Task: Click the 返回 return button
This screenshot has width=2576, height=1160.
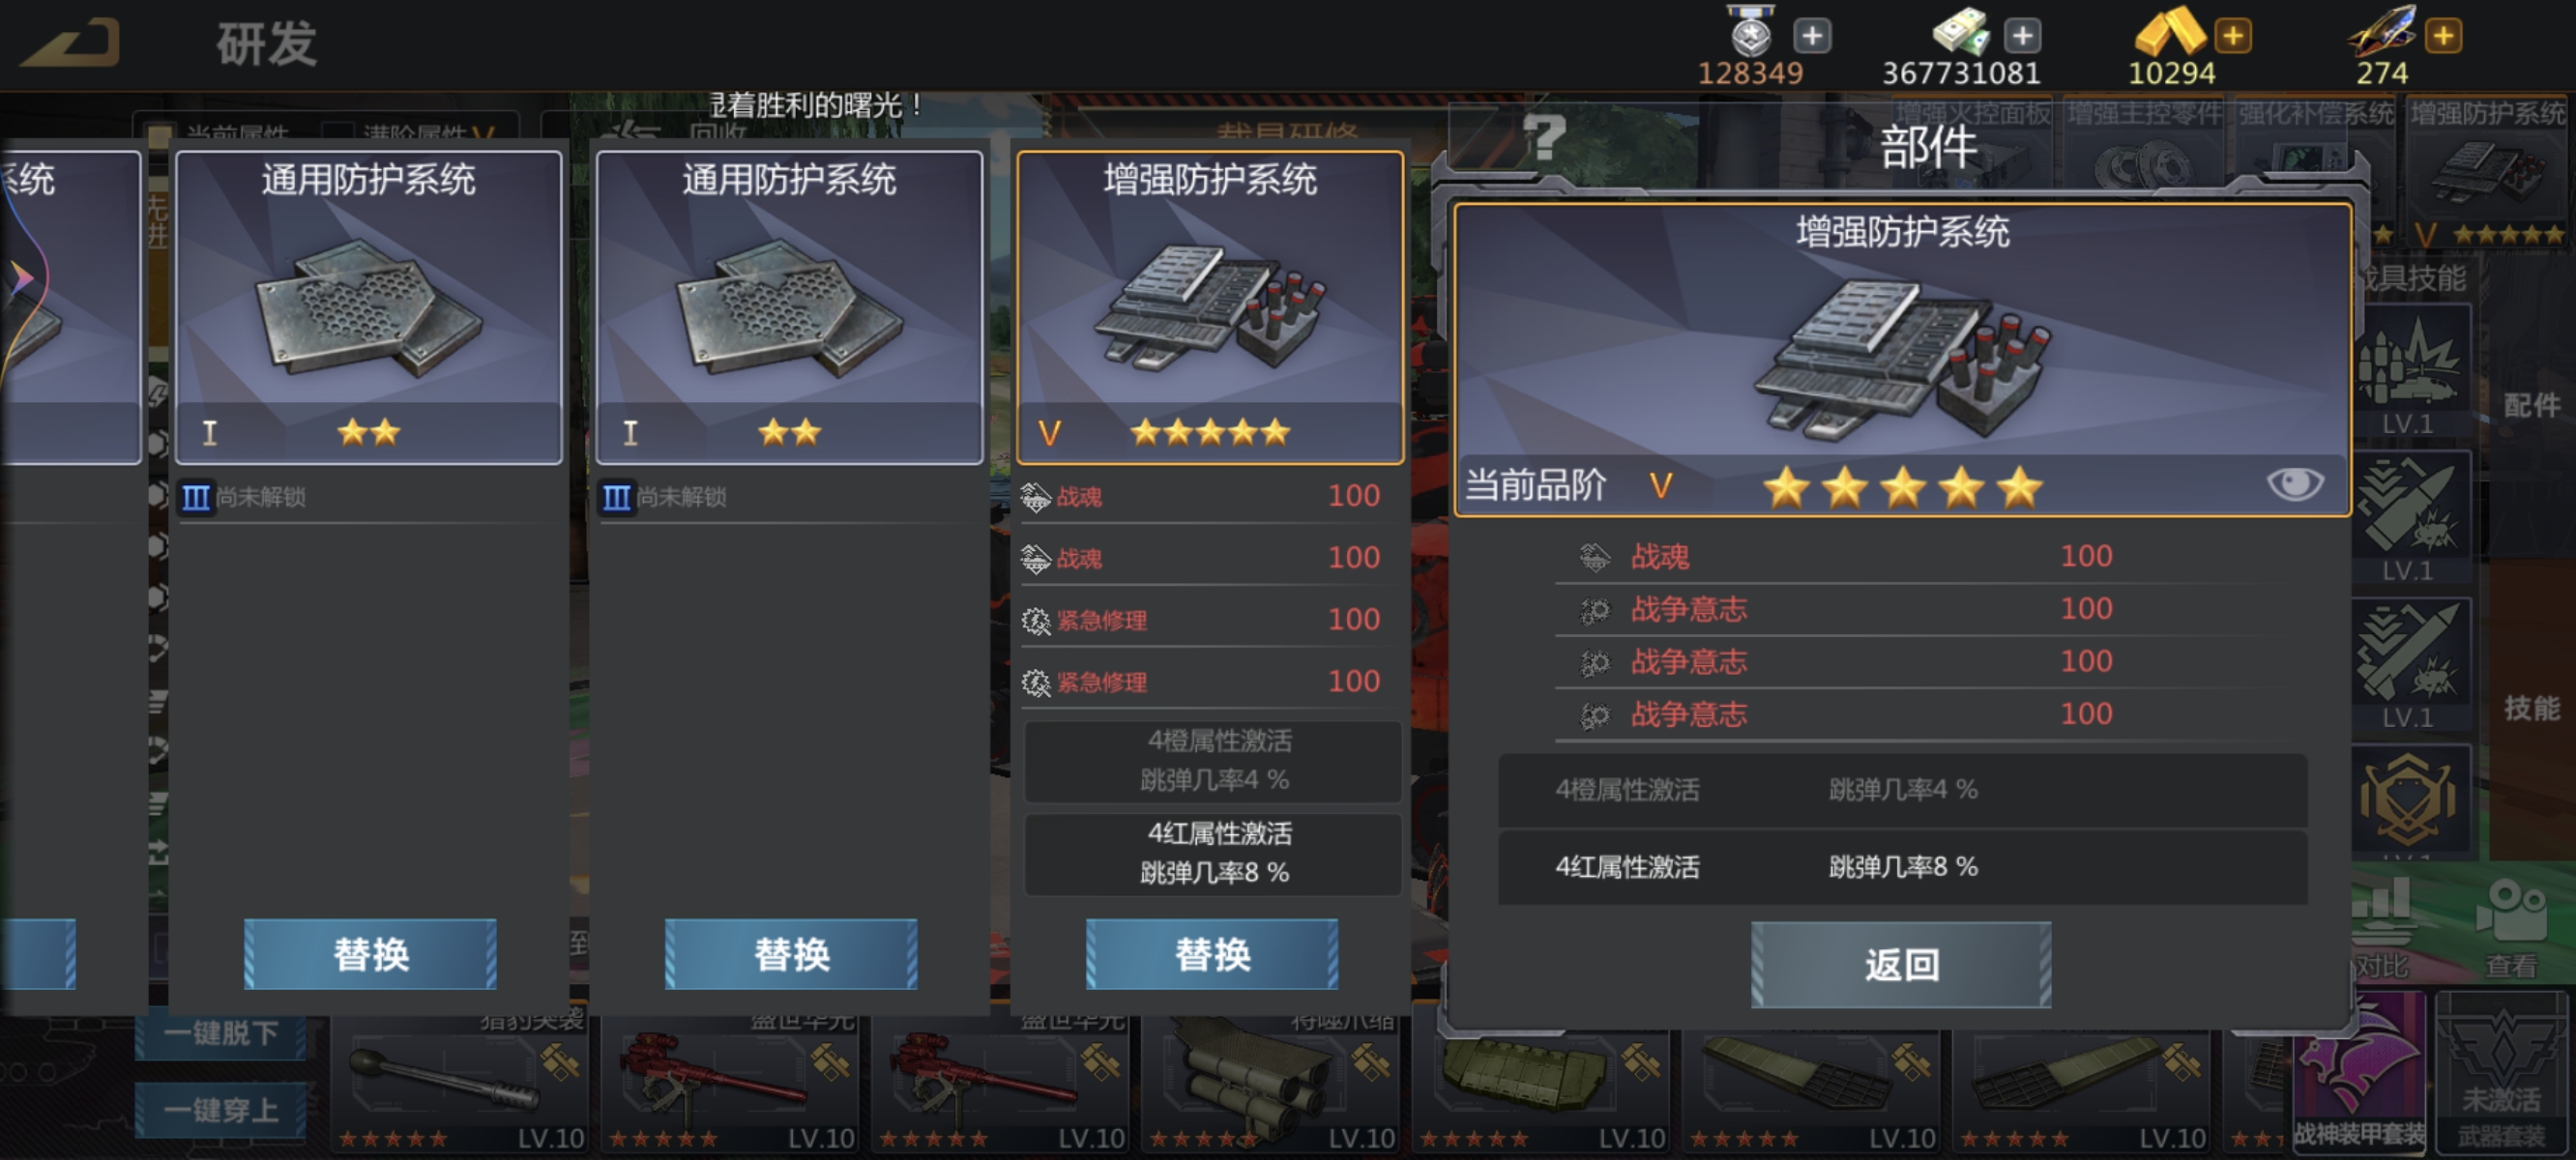Action: pos(1901,965)
